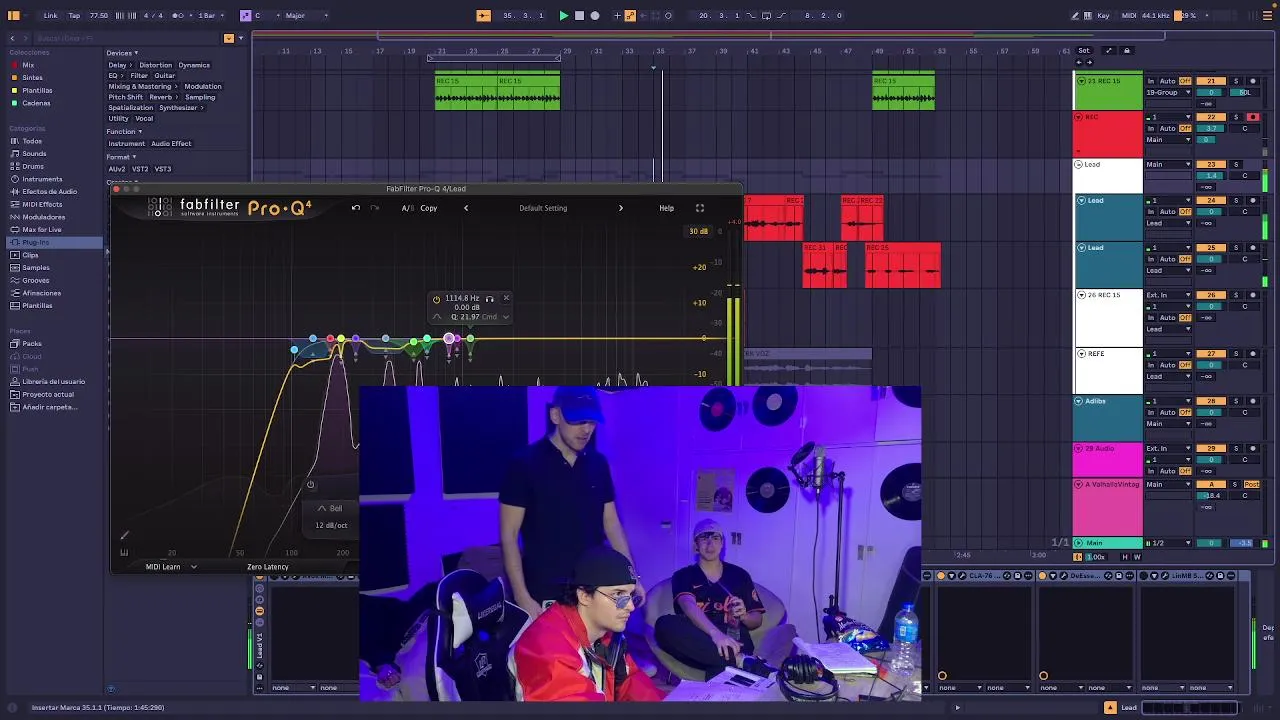Click Copy in Pro-Q toolbar
Image resolution: width=1280 pixels, height=720 pixels.
(x=428, y=208)
